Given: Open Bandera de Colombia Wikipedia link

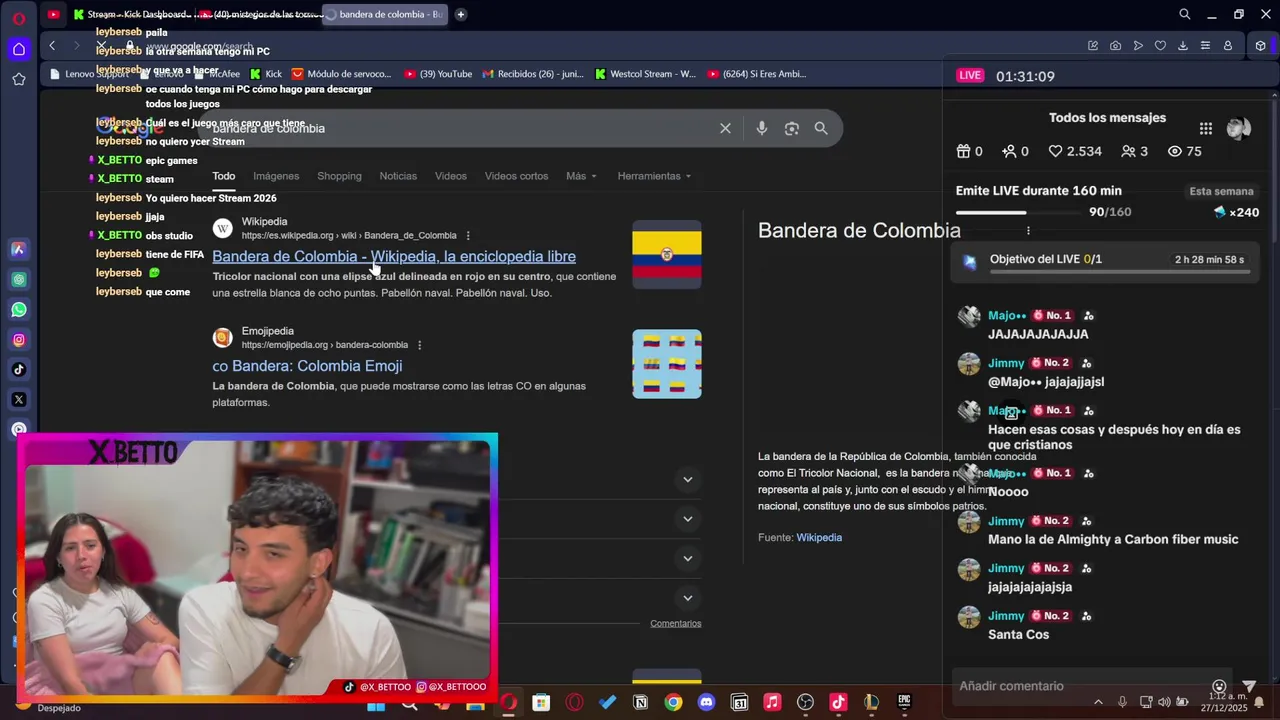Looking at the screenshot, I should pos(394,257).
